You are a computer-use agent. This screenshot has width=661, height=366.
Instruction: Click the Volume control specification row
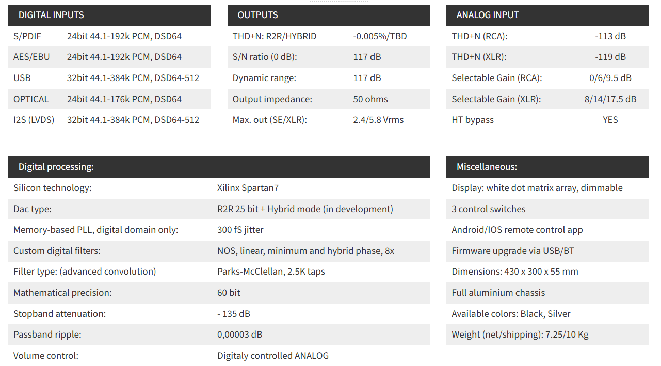click(219, 355)
